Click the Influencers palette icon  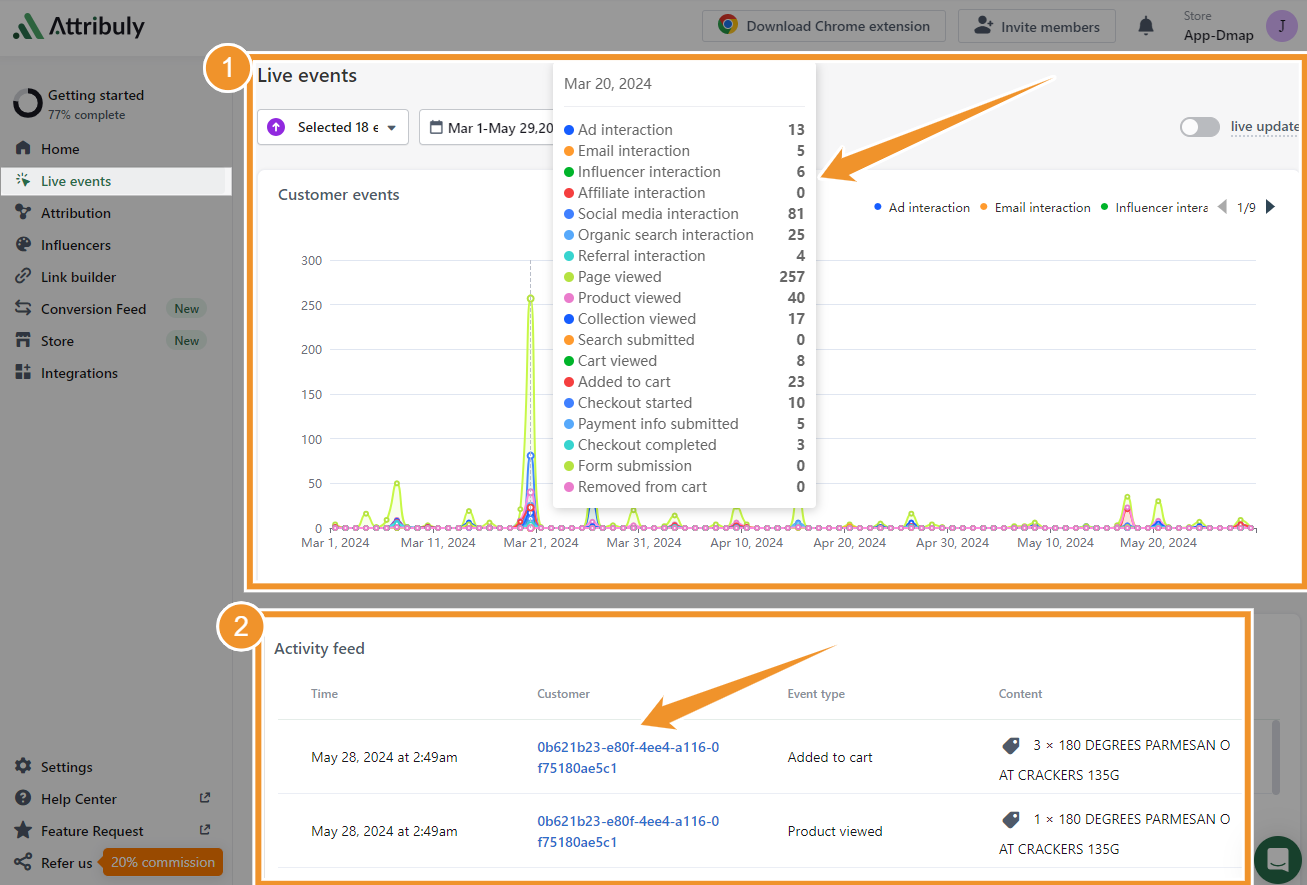point(23,245)
